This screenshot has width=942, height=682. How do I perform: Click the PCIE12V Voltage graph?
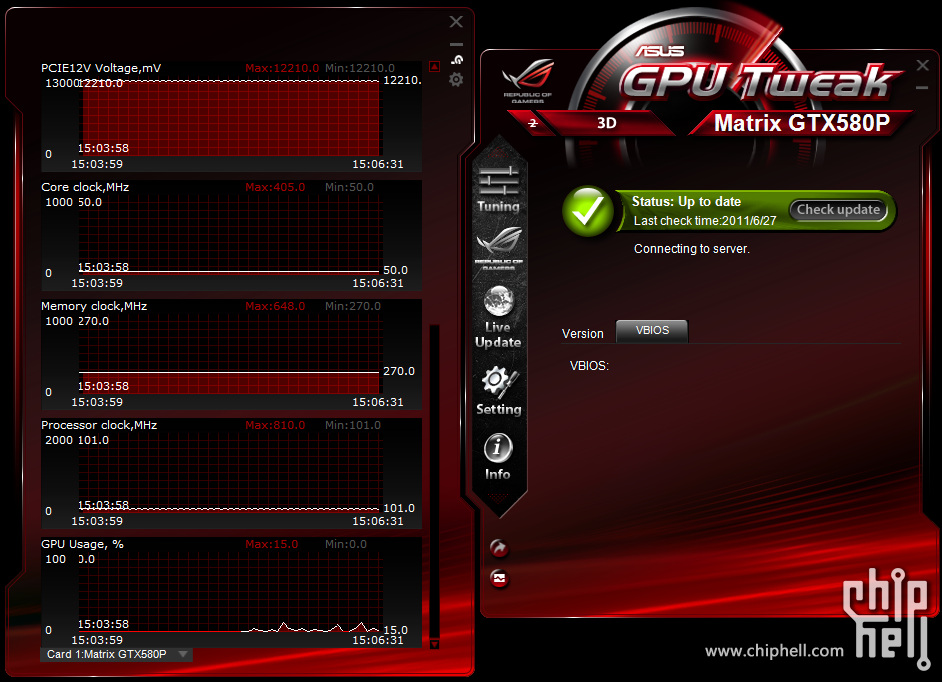coord(231,118)
